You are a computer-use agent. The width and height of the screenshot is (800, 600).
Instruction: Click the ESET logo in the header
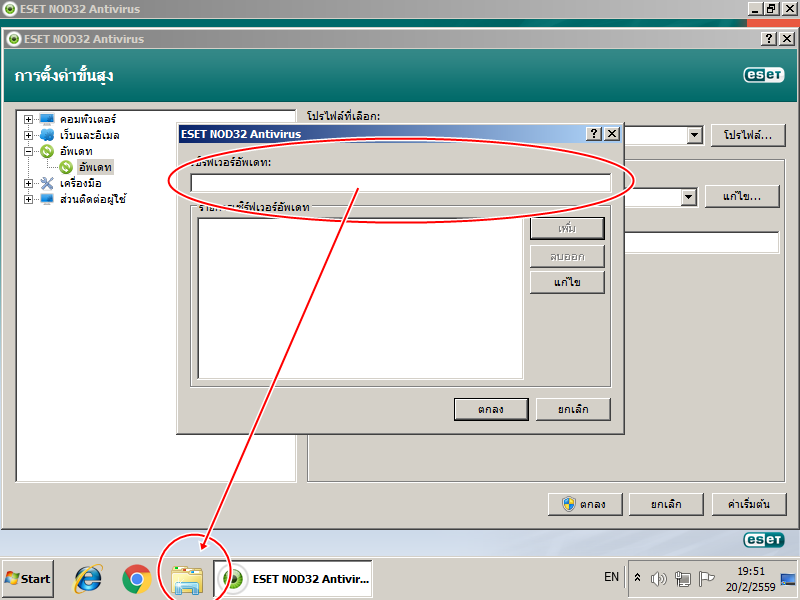(x=764, y=75)
